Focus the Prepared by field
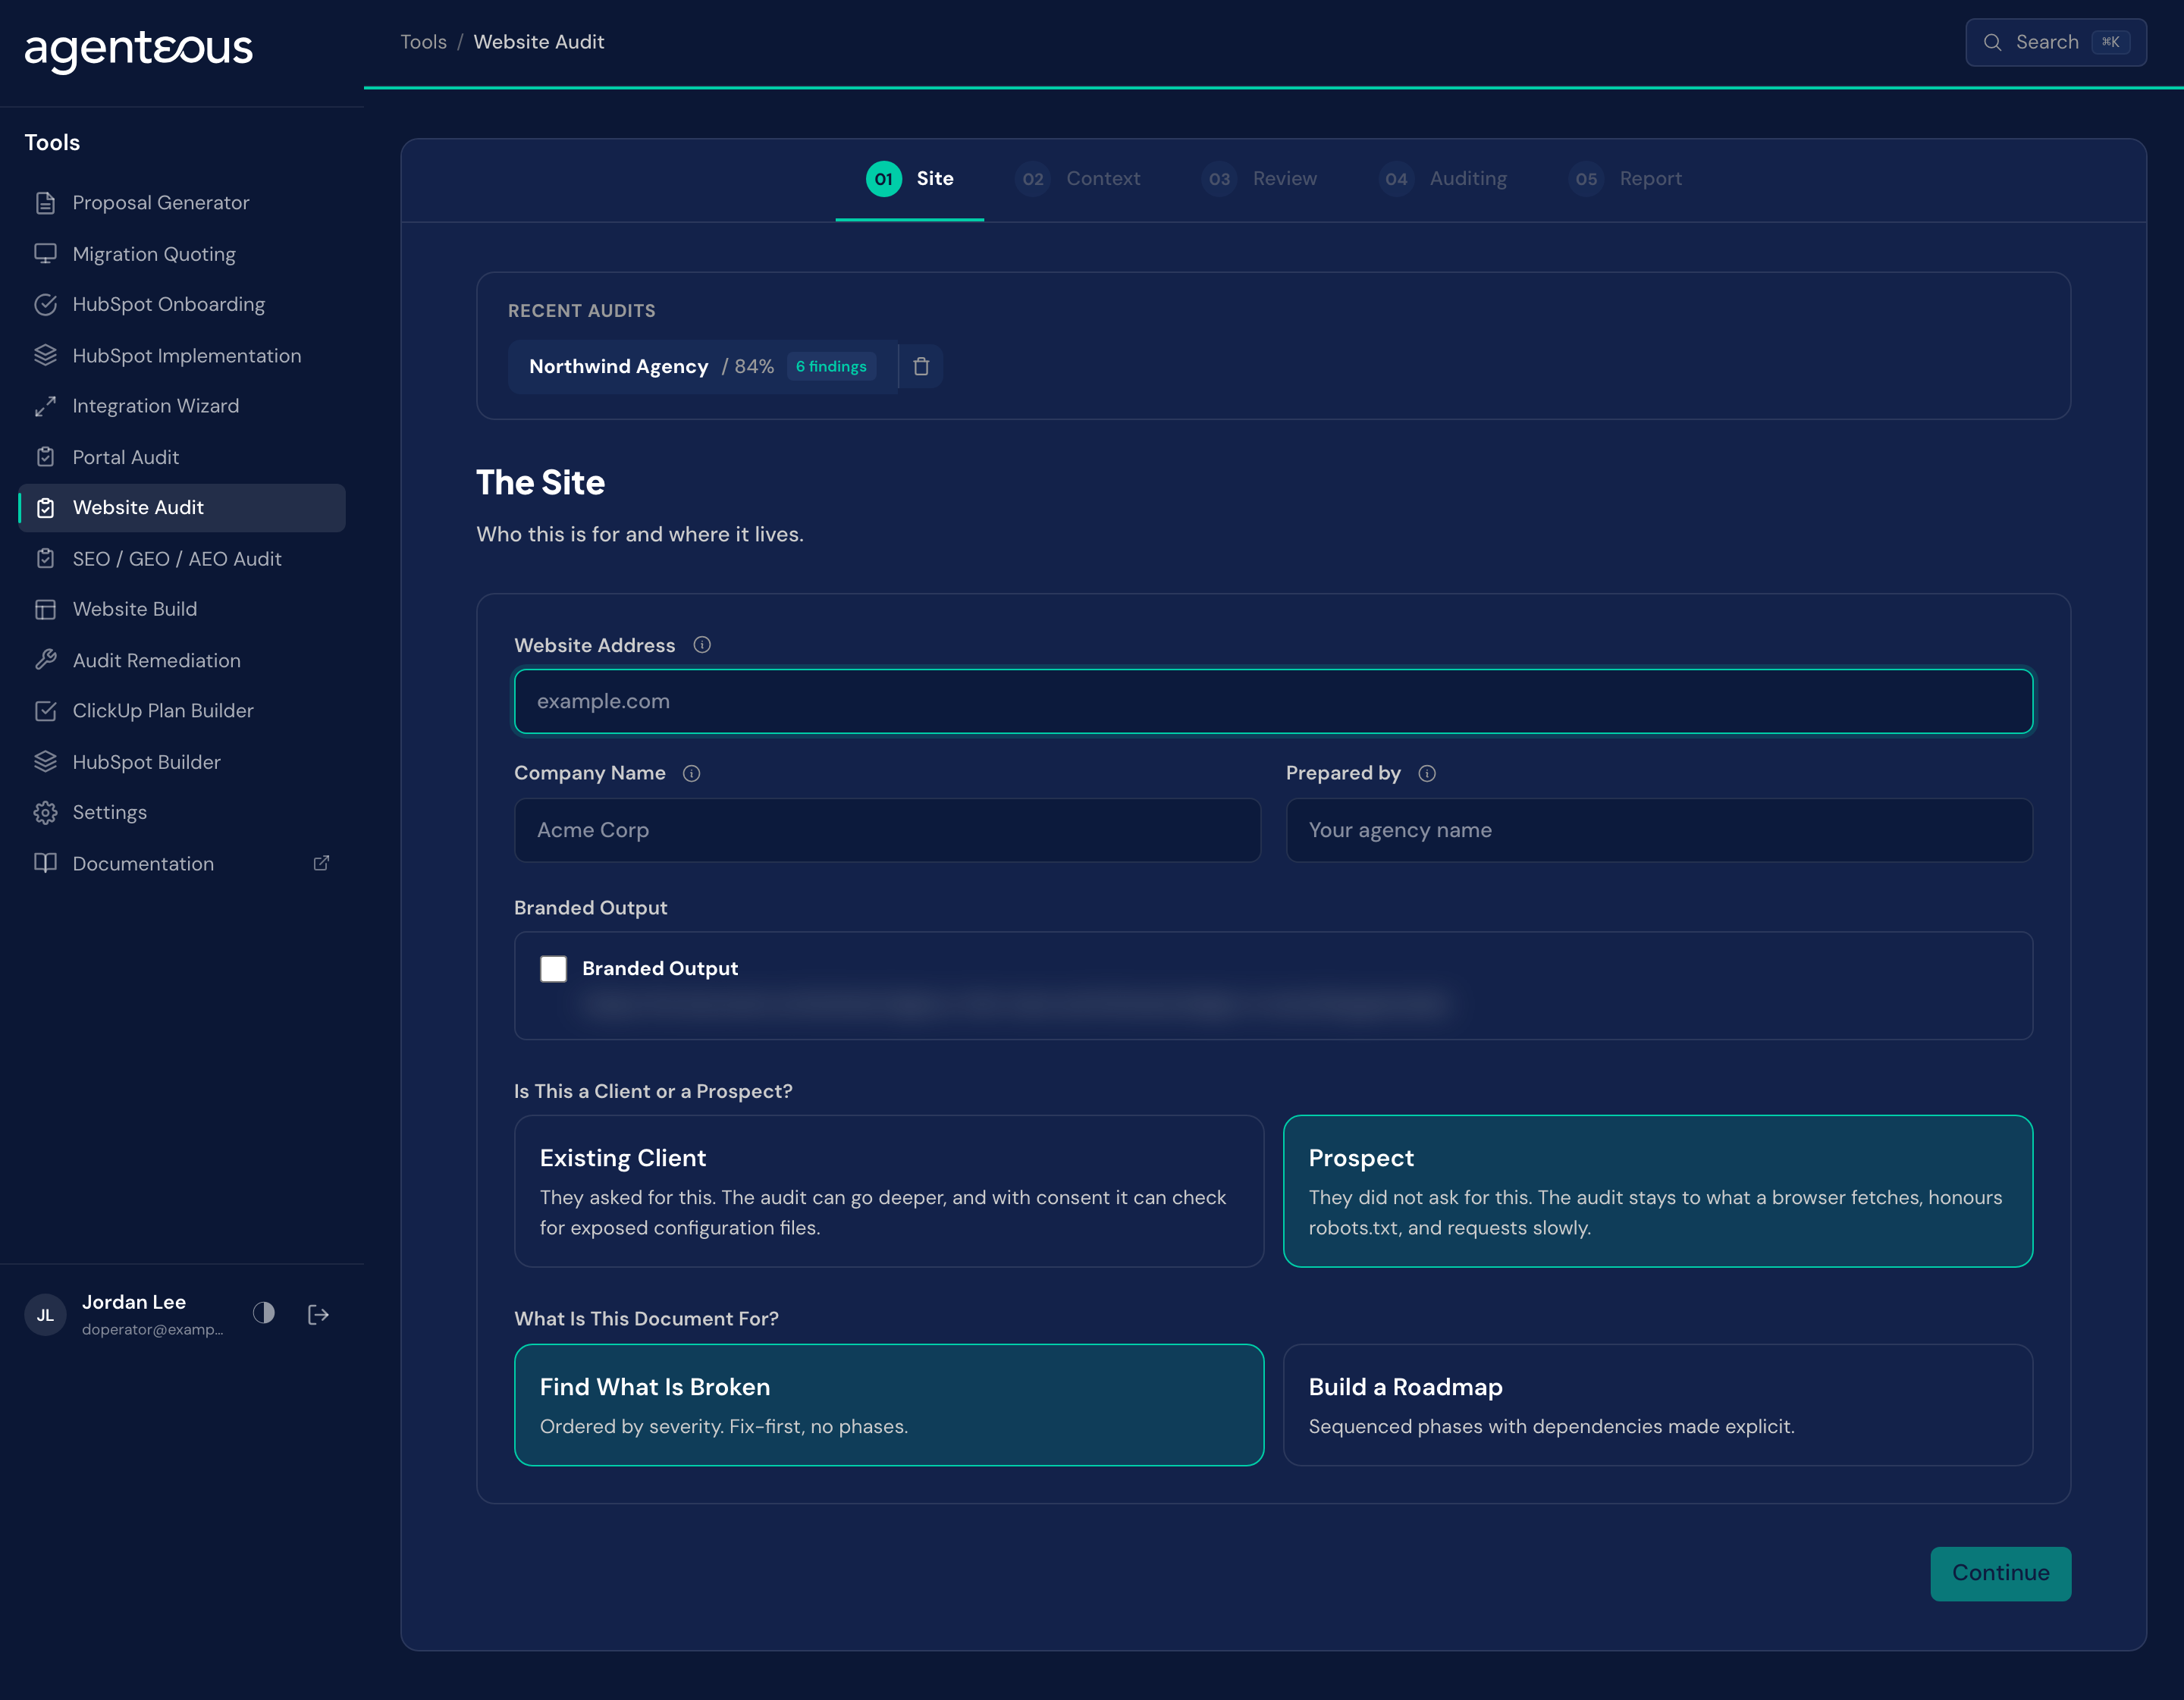This screenshot has width=2184, height=1700. tap(1659, 830)
